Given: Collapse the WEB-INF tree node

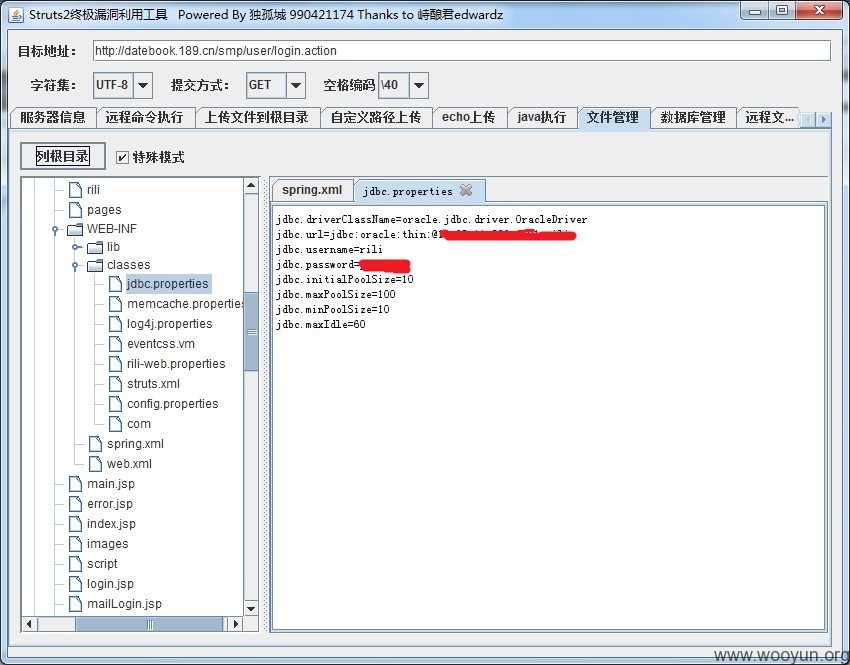Looking at the screenshot, I should [x=55, y=230].
